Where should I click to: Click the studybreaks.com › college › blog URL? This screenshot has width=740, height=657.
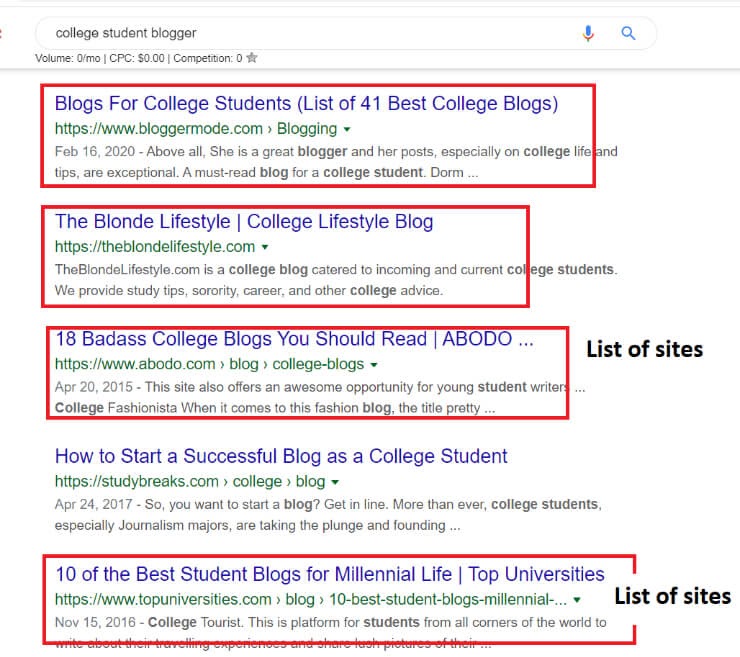(x=190, y=481)
